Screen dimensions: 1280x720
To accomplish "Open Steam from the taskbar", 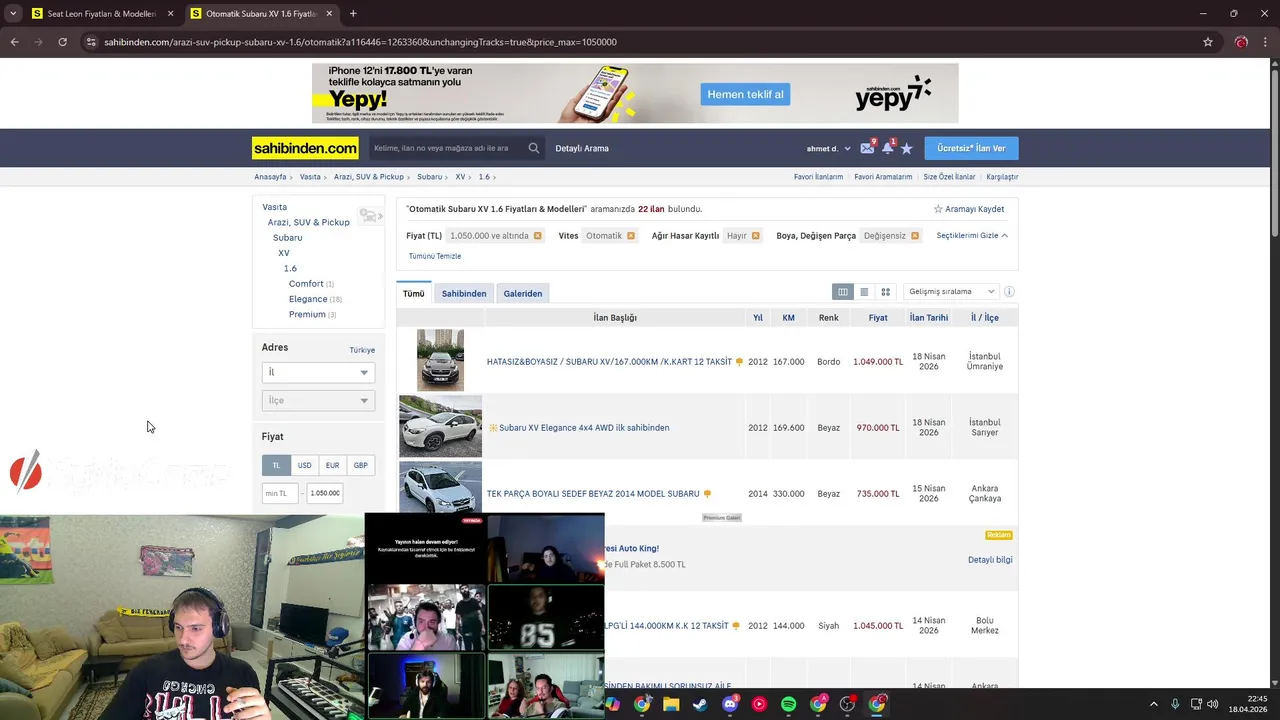I will coord(700,704).
